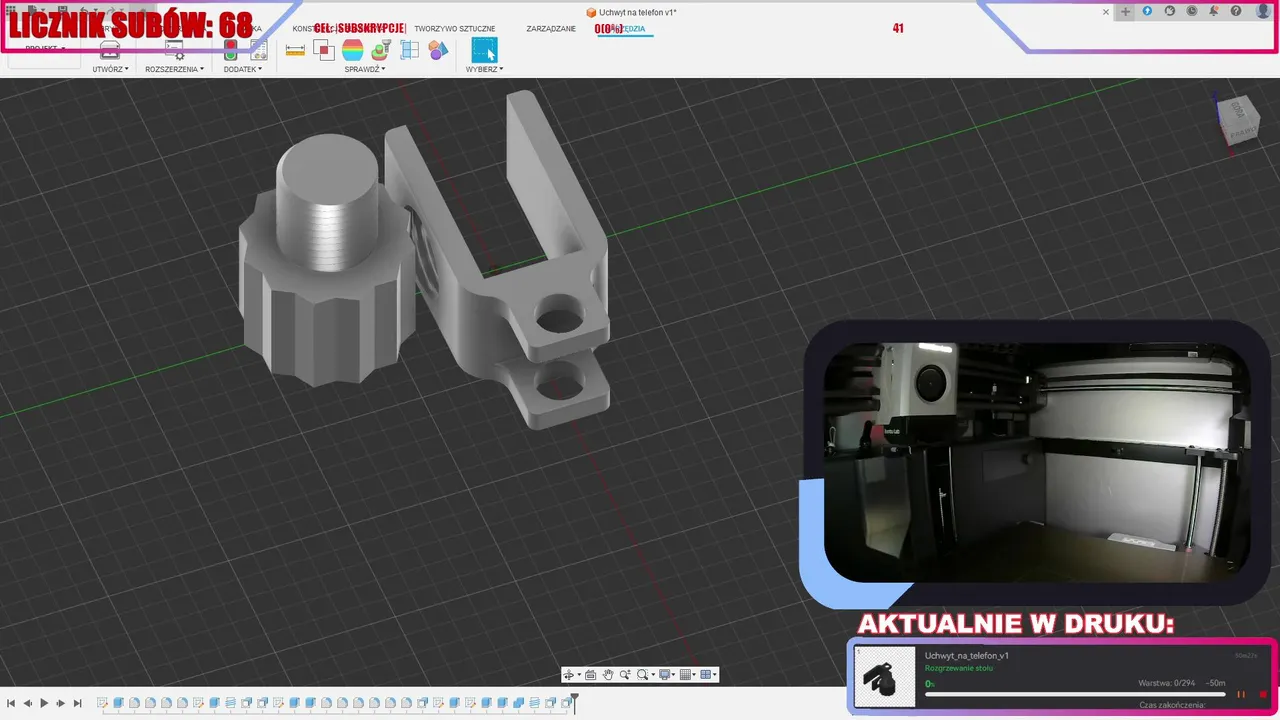1280x720 pixels.
Task: Open the Viewports layout icon
Action: click(706, 675)
